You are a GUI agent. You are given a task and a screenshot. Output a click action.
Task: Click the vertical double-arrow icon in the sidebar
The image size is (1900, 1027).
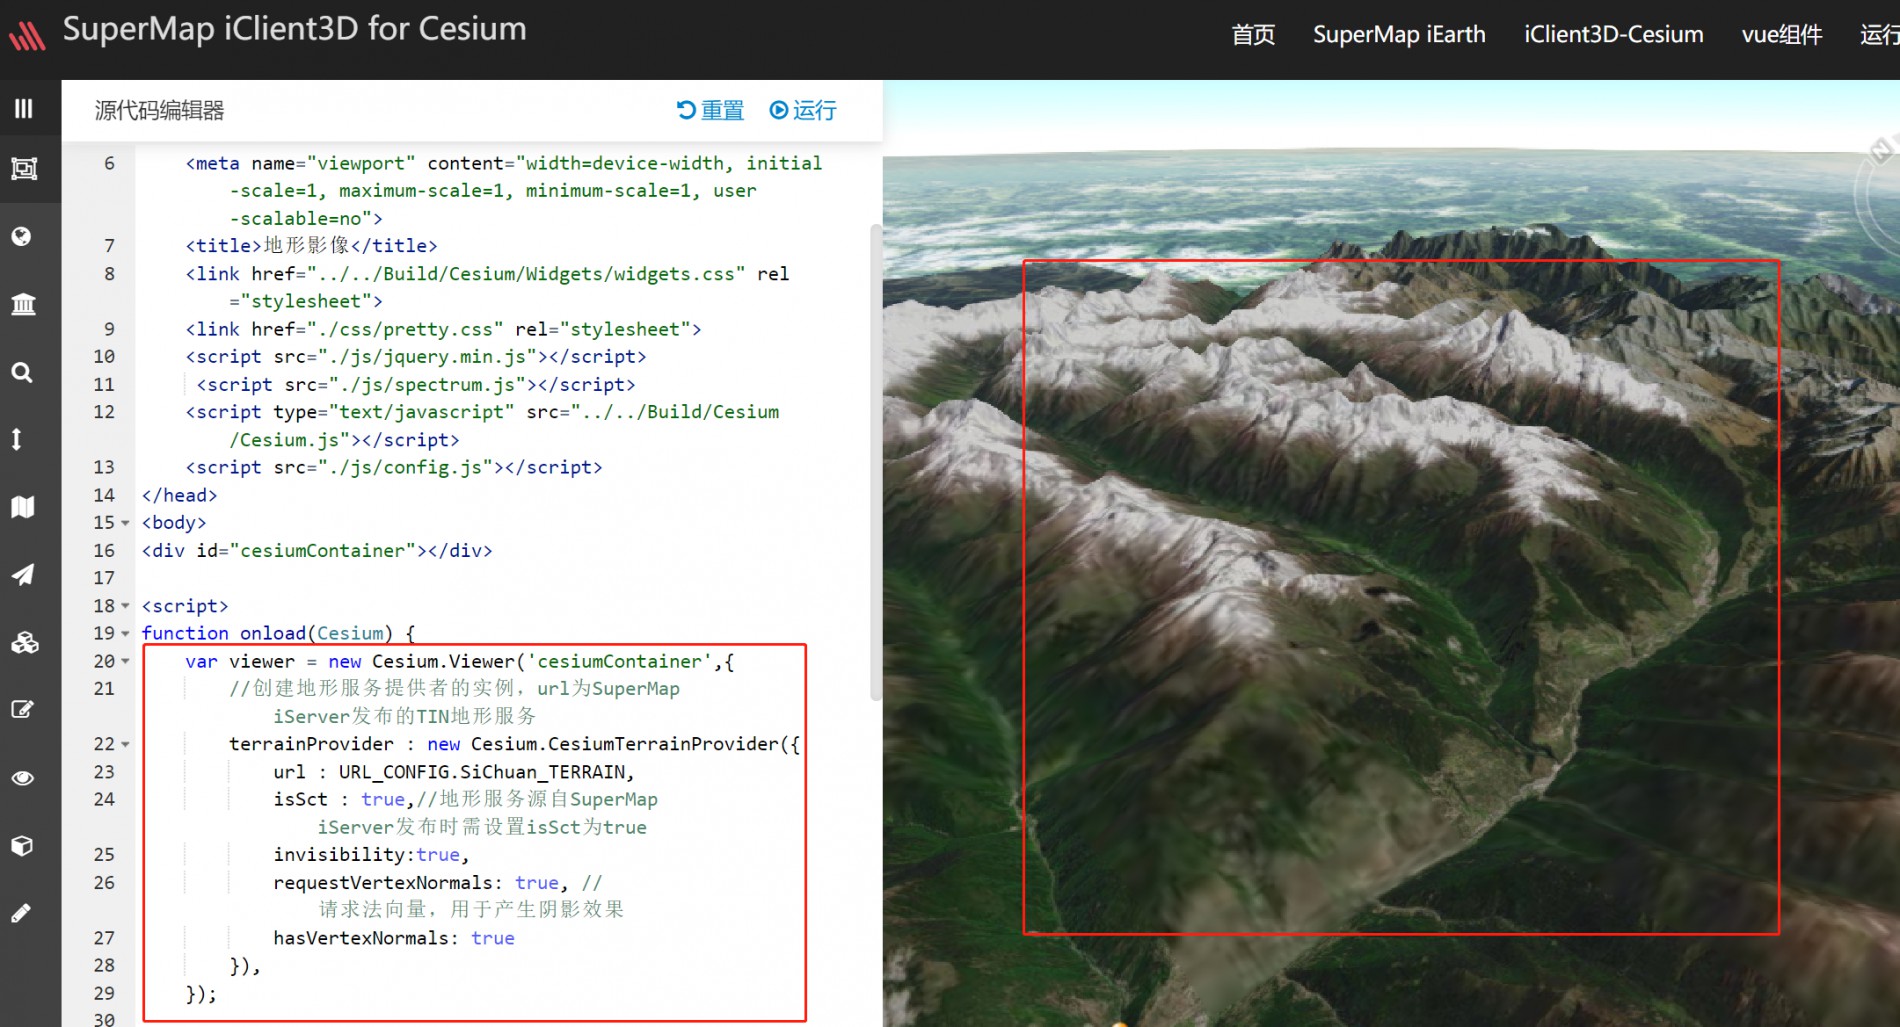coord(17,439)
